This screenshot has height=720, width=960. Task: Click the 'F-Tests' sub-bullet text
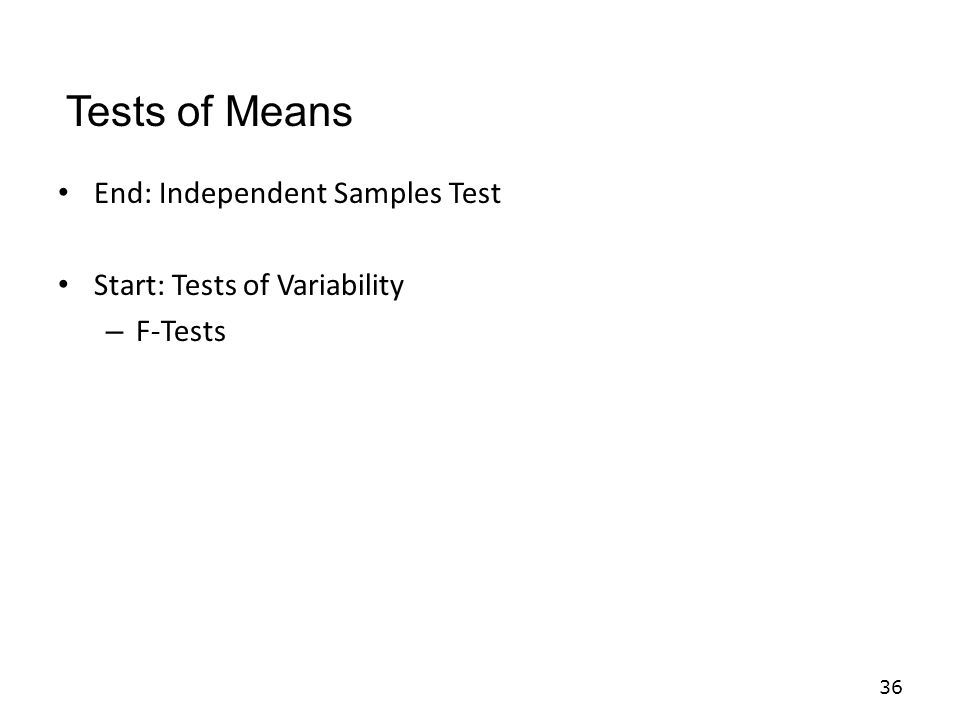[181, 332]
